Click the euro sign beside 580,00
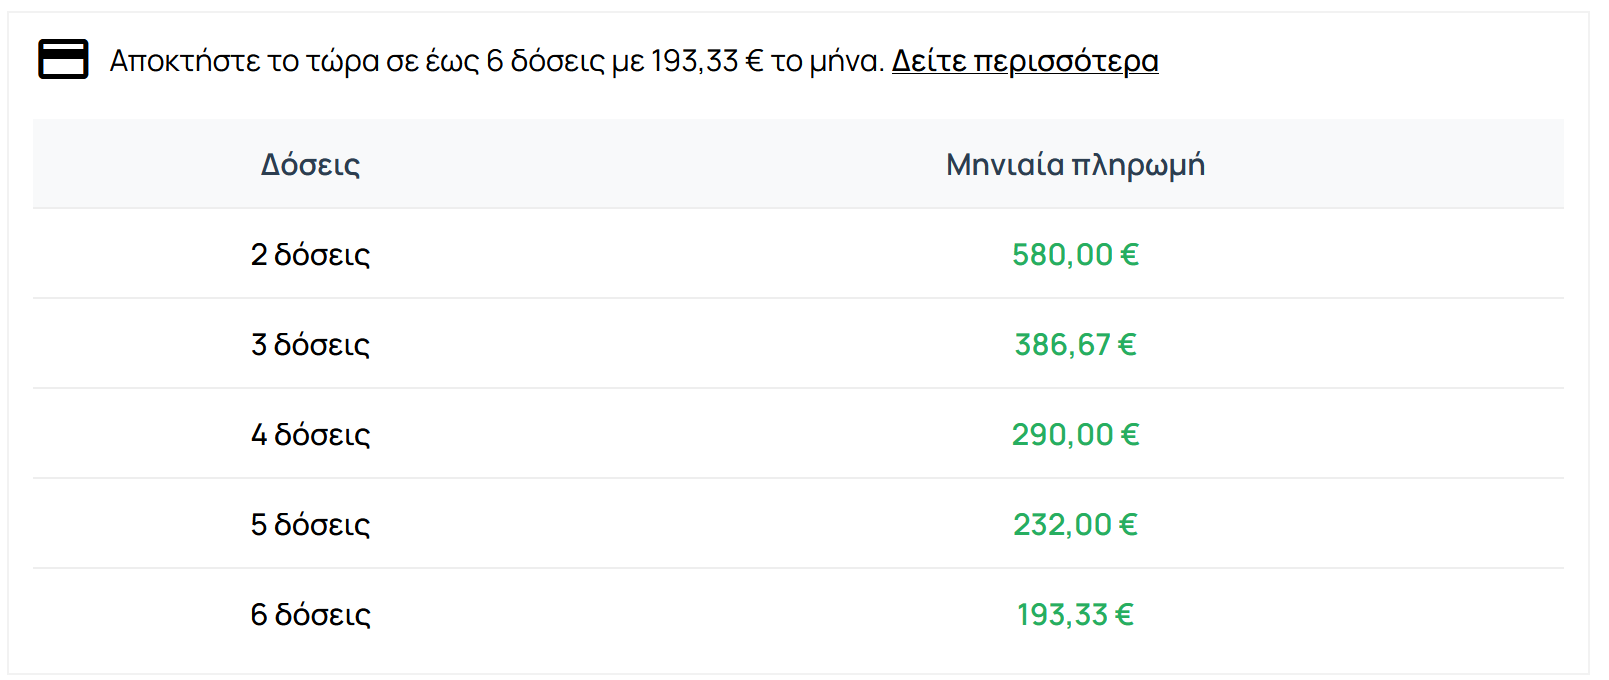1609x680 pixels. click(x=1130, y=254)
